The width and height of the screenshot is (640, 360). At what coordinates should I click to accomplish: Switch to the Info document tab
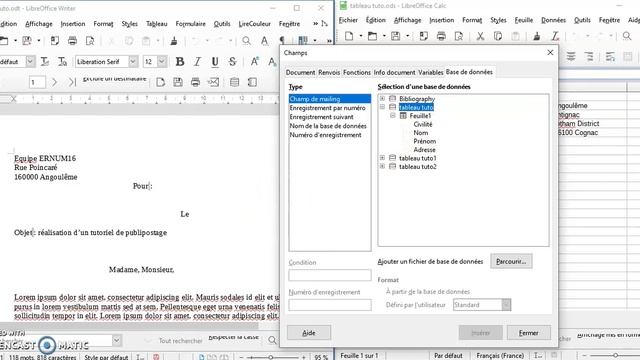394,72
